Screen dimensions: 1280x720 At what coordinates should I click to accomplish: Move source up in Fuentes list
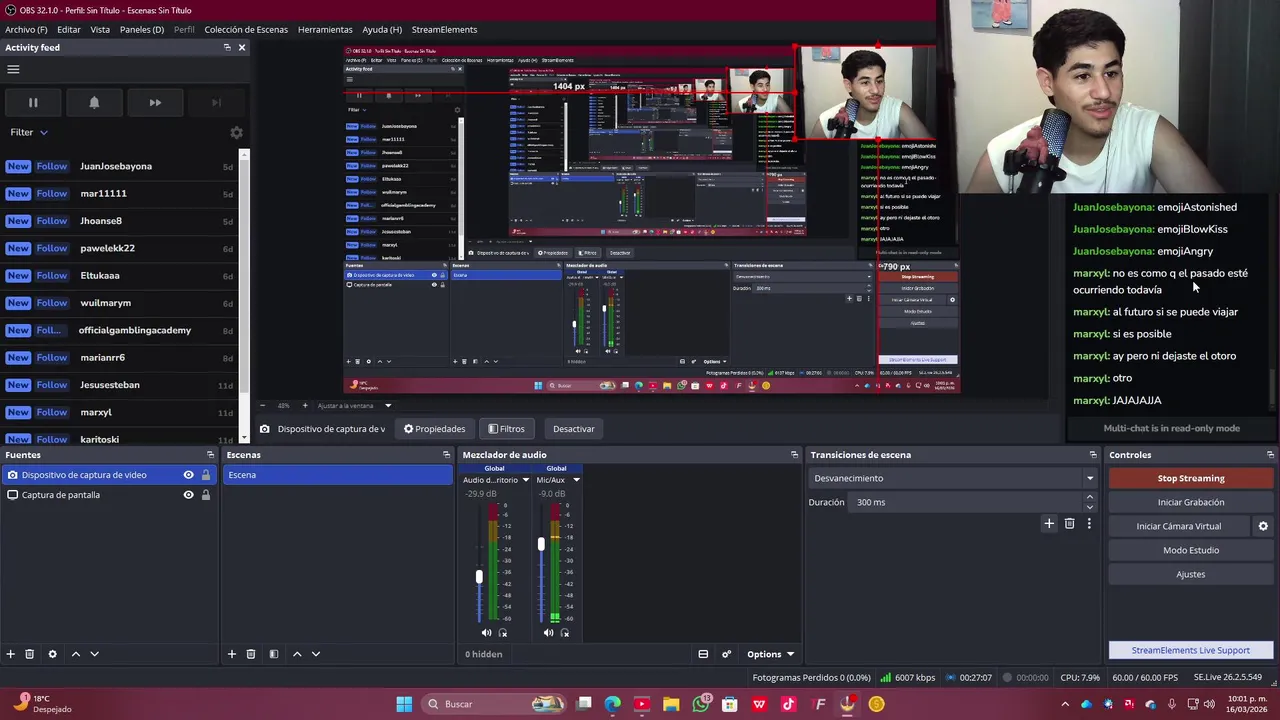[75, 654]
